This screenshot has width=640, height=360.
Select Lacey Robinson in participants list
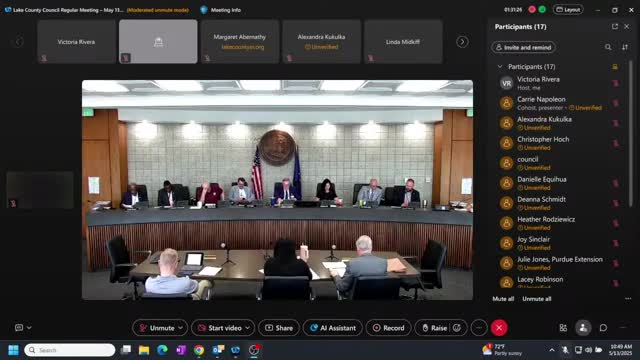click(559, 282)
